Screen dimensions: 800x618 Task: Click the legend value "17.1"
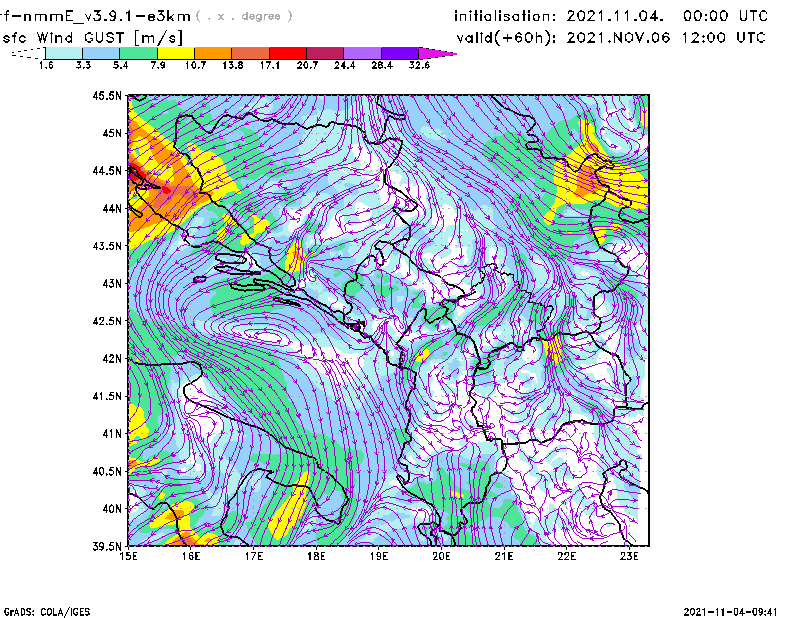point(269,65)
